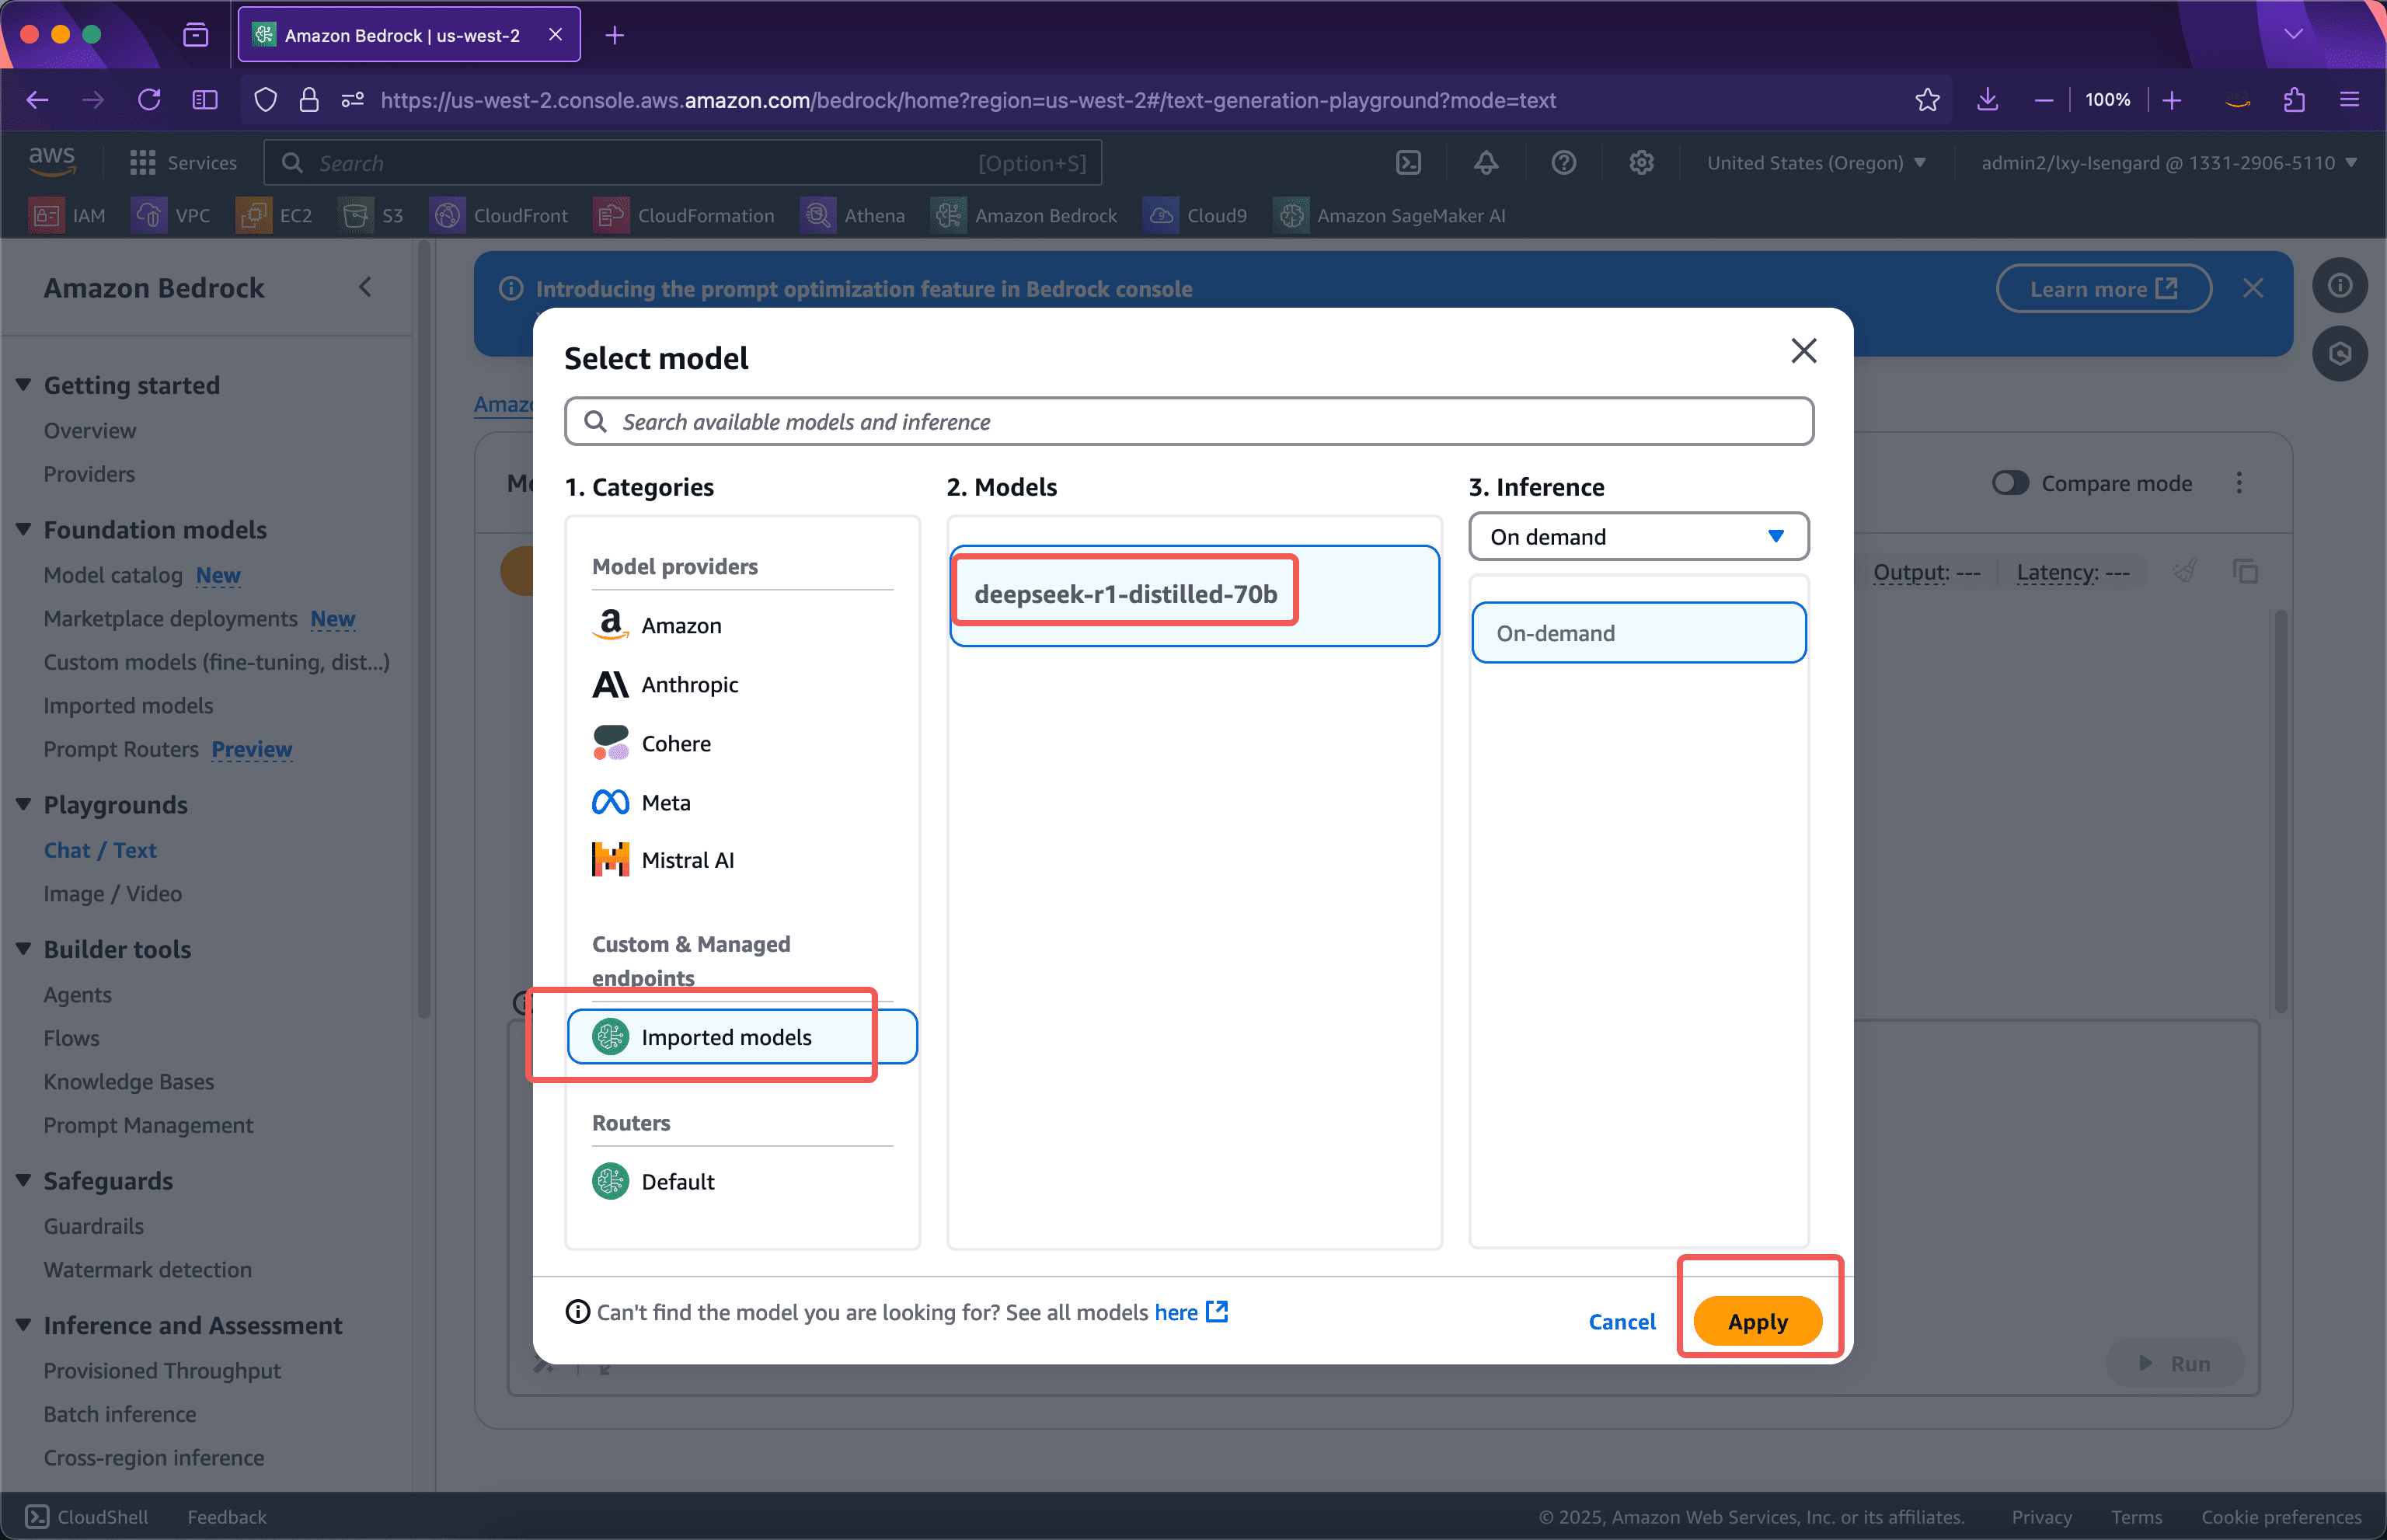Collapse the Foundation models section
2387x1540 pixels.
[x=24, y=529]
